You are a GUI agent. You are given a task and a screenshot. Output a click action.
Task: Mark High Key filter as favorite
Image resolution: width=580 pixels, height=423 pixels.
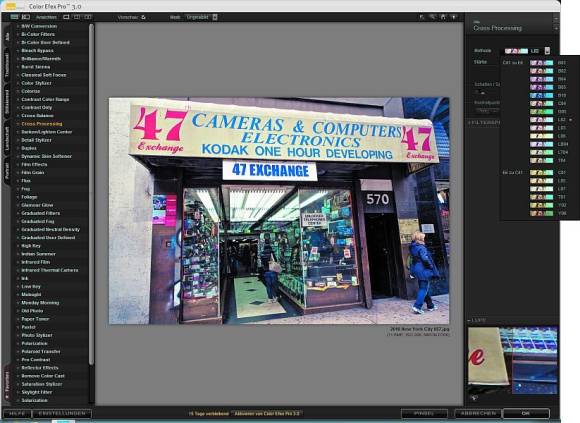[x=17, y=246]
